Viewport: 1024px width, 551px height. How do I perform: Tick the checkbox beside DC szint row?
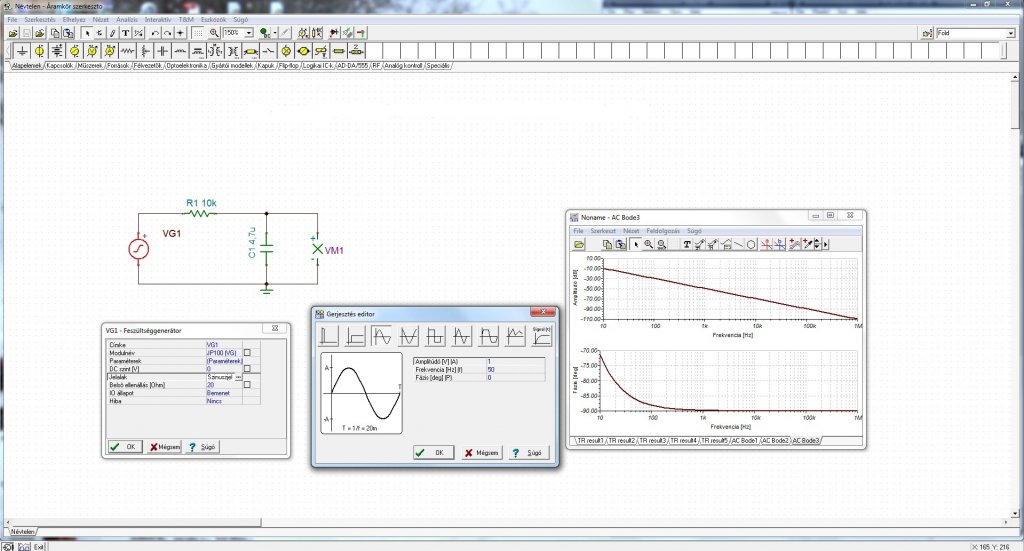pyautogui.click(x=247, y=368)
